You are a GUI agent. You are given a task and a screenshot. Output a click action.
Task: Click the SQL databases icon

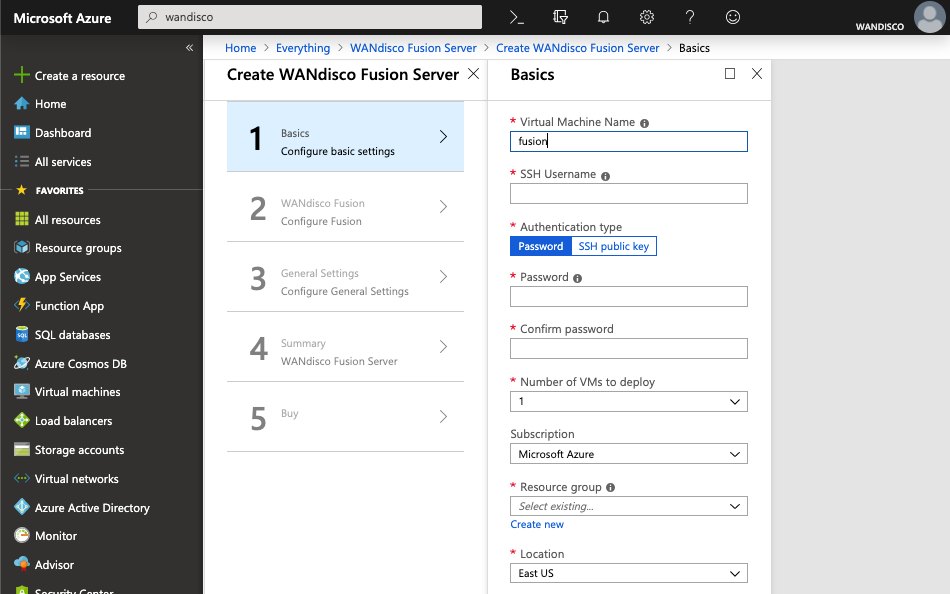[x=21, y=334]
